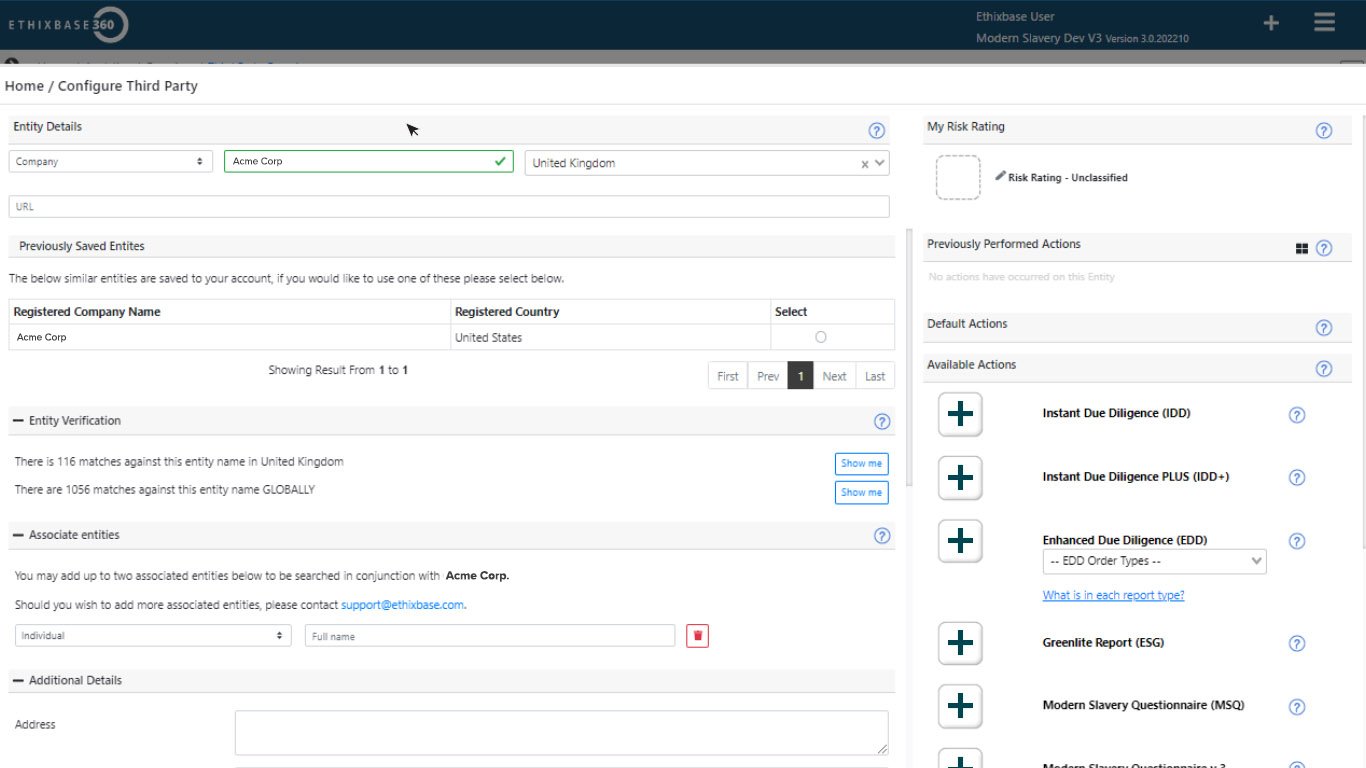This screenshot has height=768, width=1366.
Task: Open the Individual associate type dropdown
Action: (153, 636)
